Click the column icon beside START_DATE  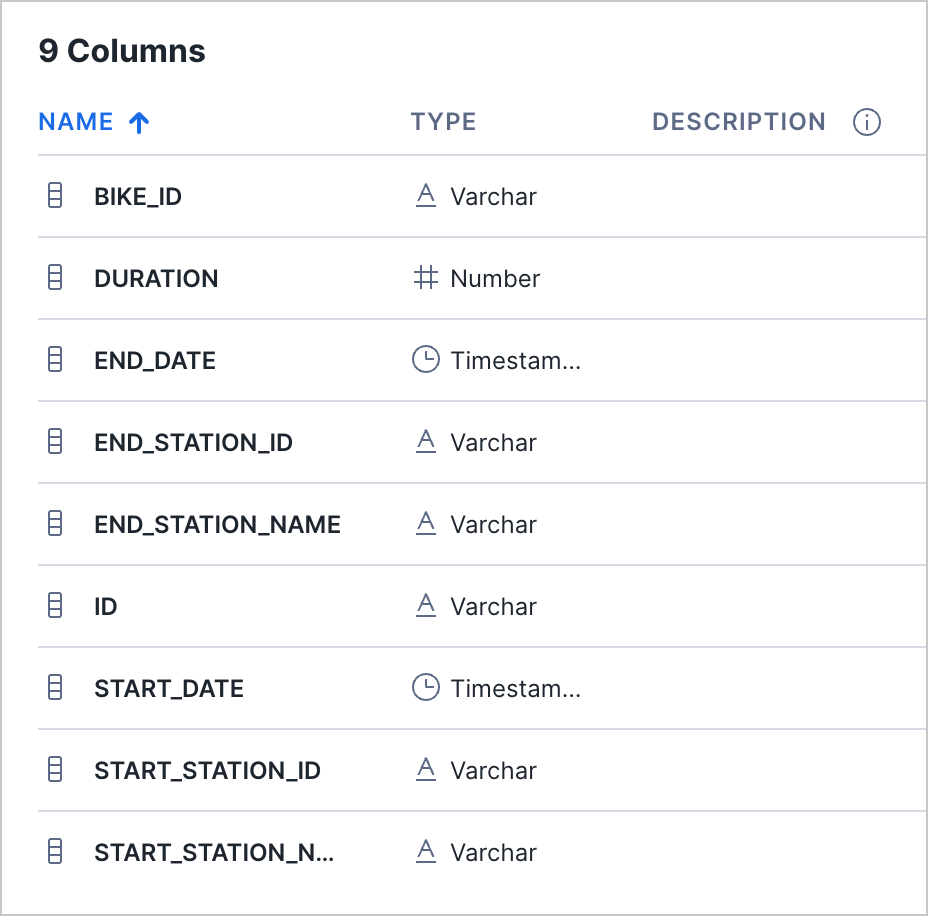(x=55, y=688)
